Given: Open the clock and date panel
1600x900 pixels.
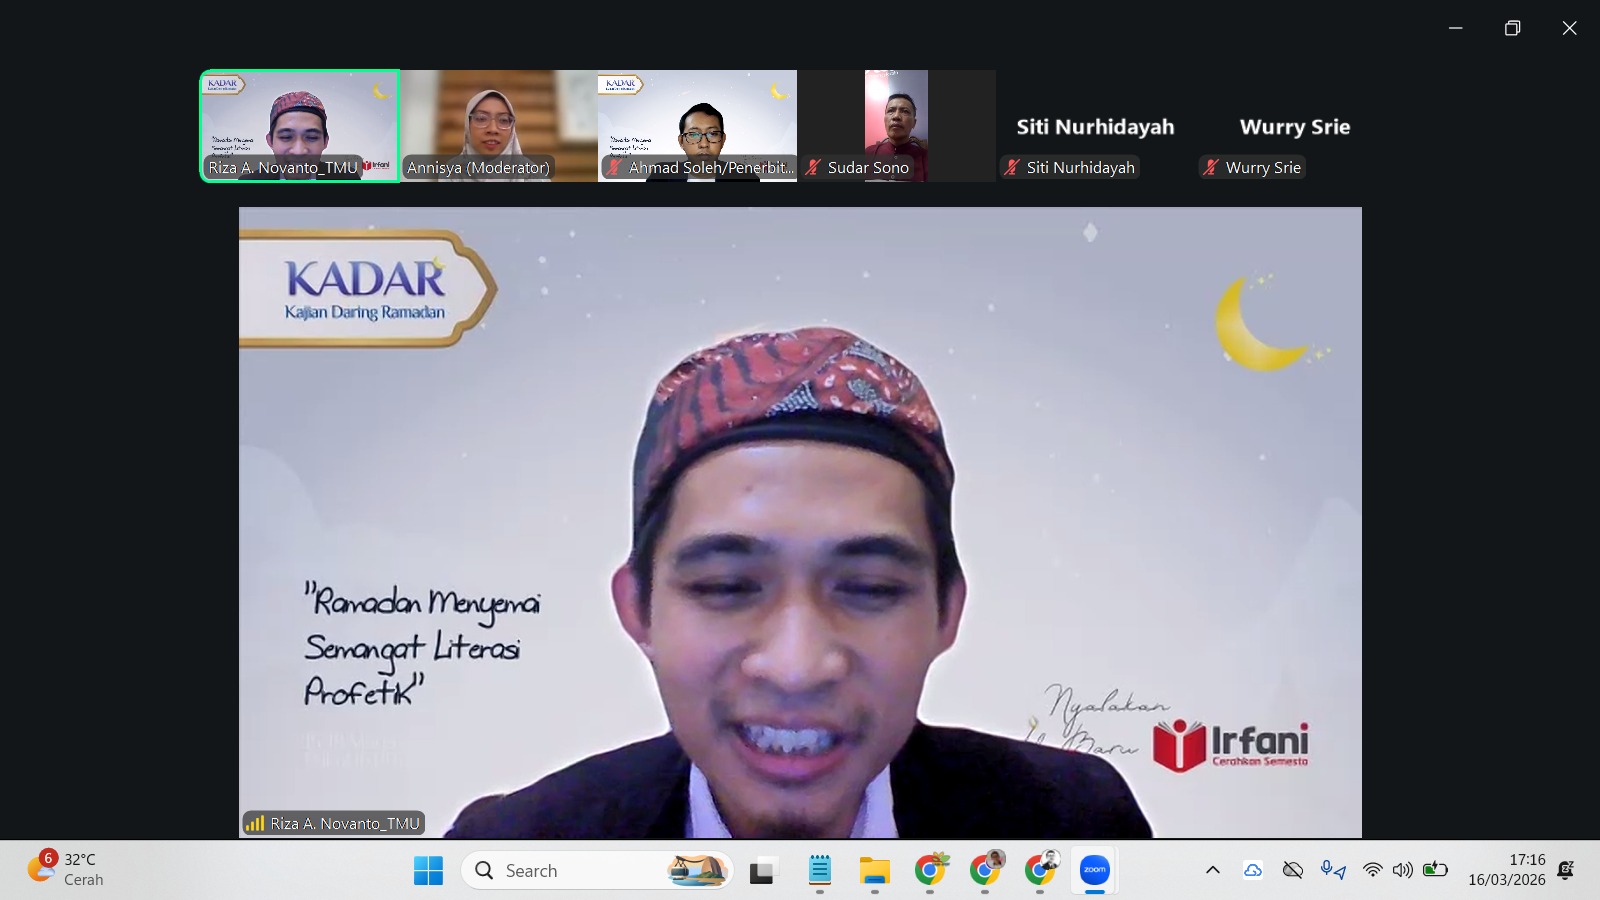Looking at the screenshot, I should tap(1506, 870).
